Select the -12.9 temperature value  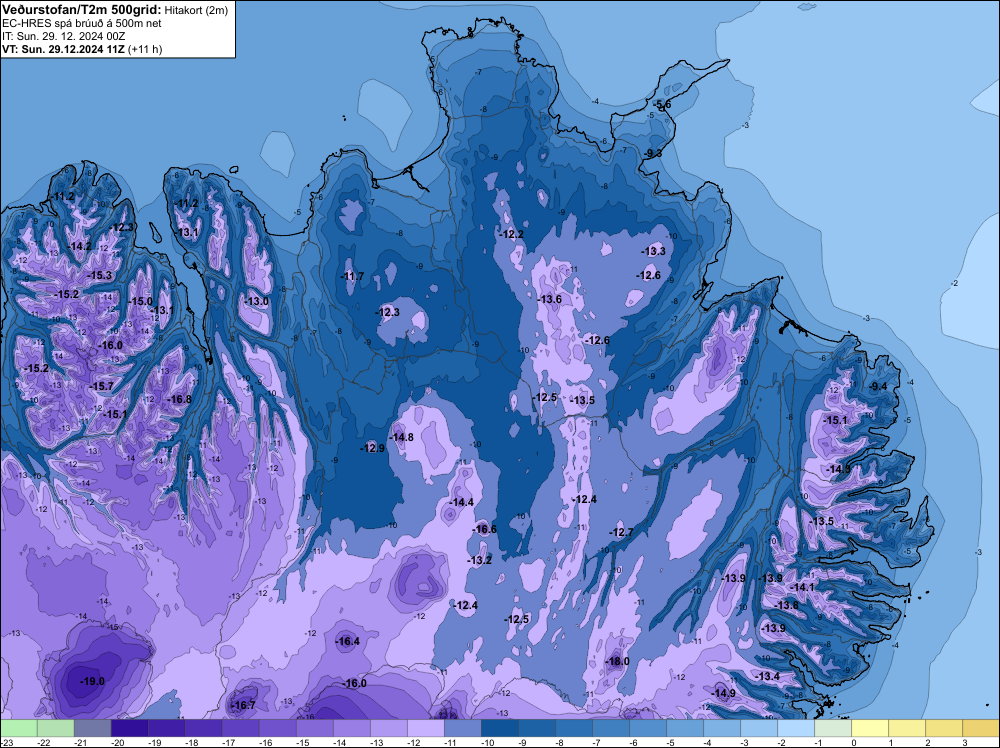[x=372, y=448]
